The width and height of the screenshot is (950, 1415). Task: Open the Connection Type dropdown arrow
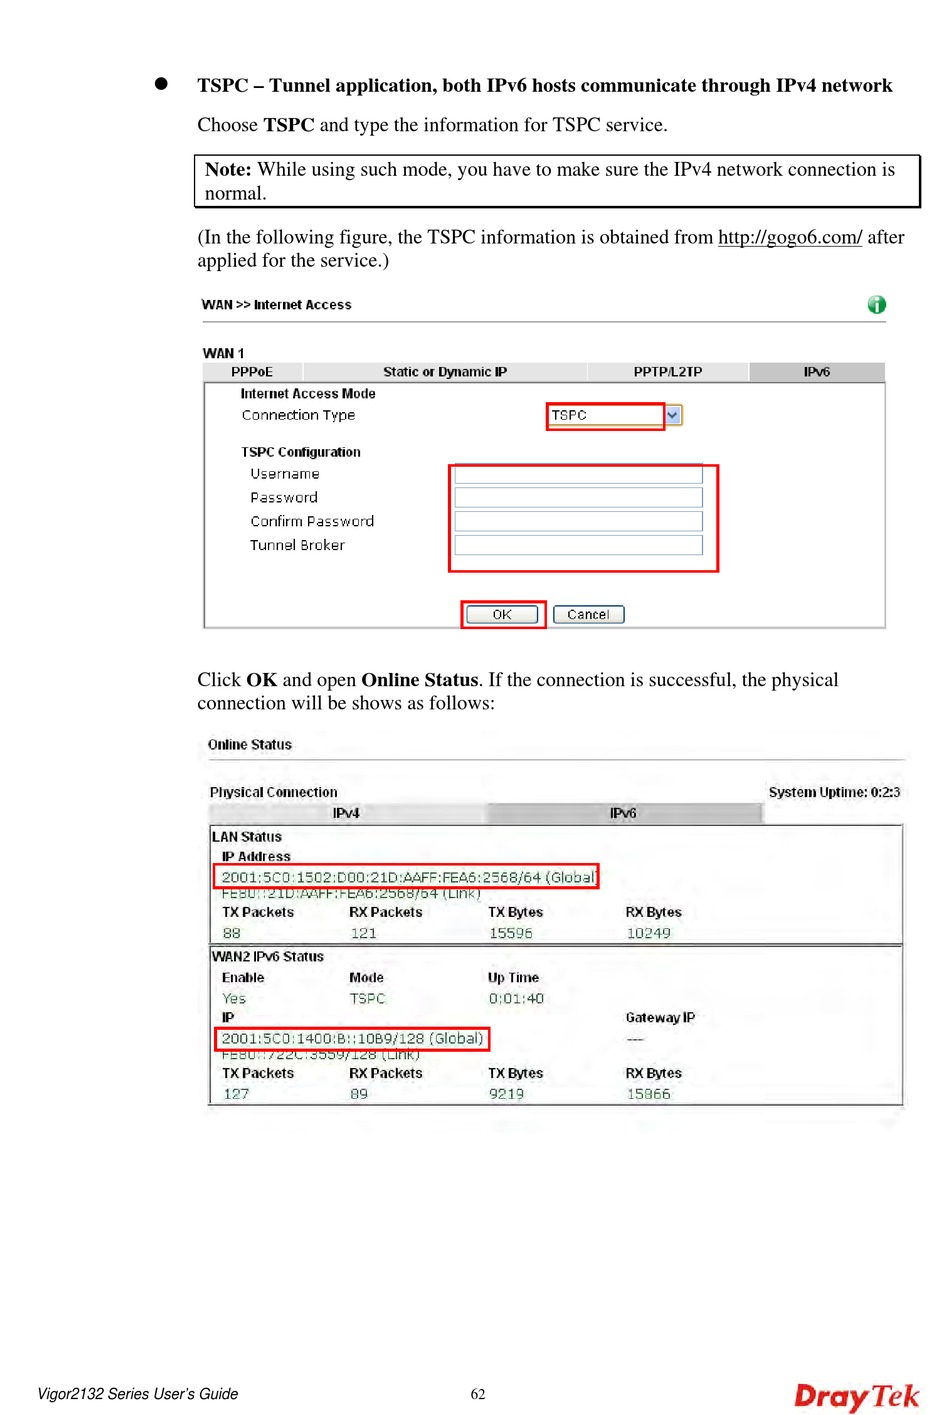tap(673, 415)
